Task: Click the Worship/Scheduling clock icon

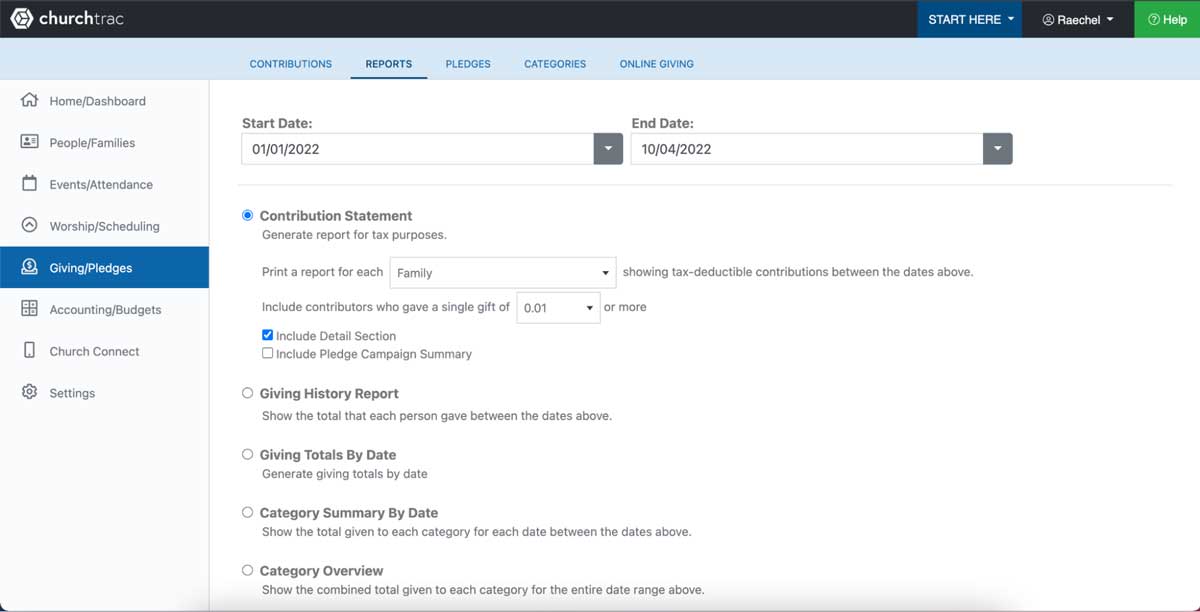Action: click(30, 226)
